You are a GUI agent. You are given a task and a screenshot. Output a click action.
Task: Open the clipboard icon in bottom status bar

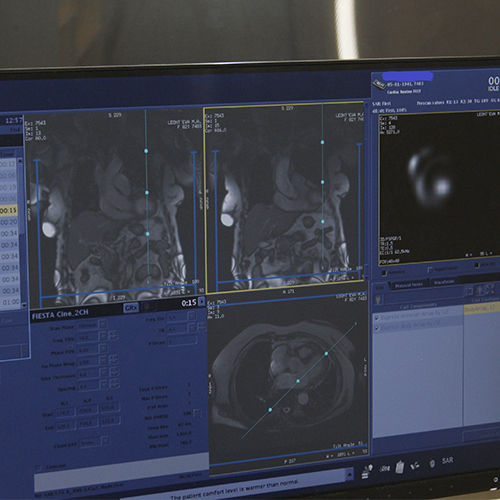pyautogui.click(x=400, y=467)
